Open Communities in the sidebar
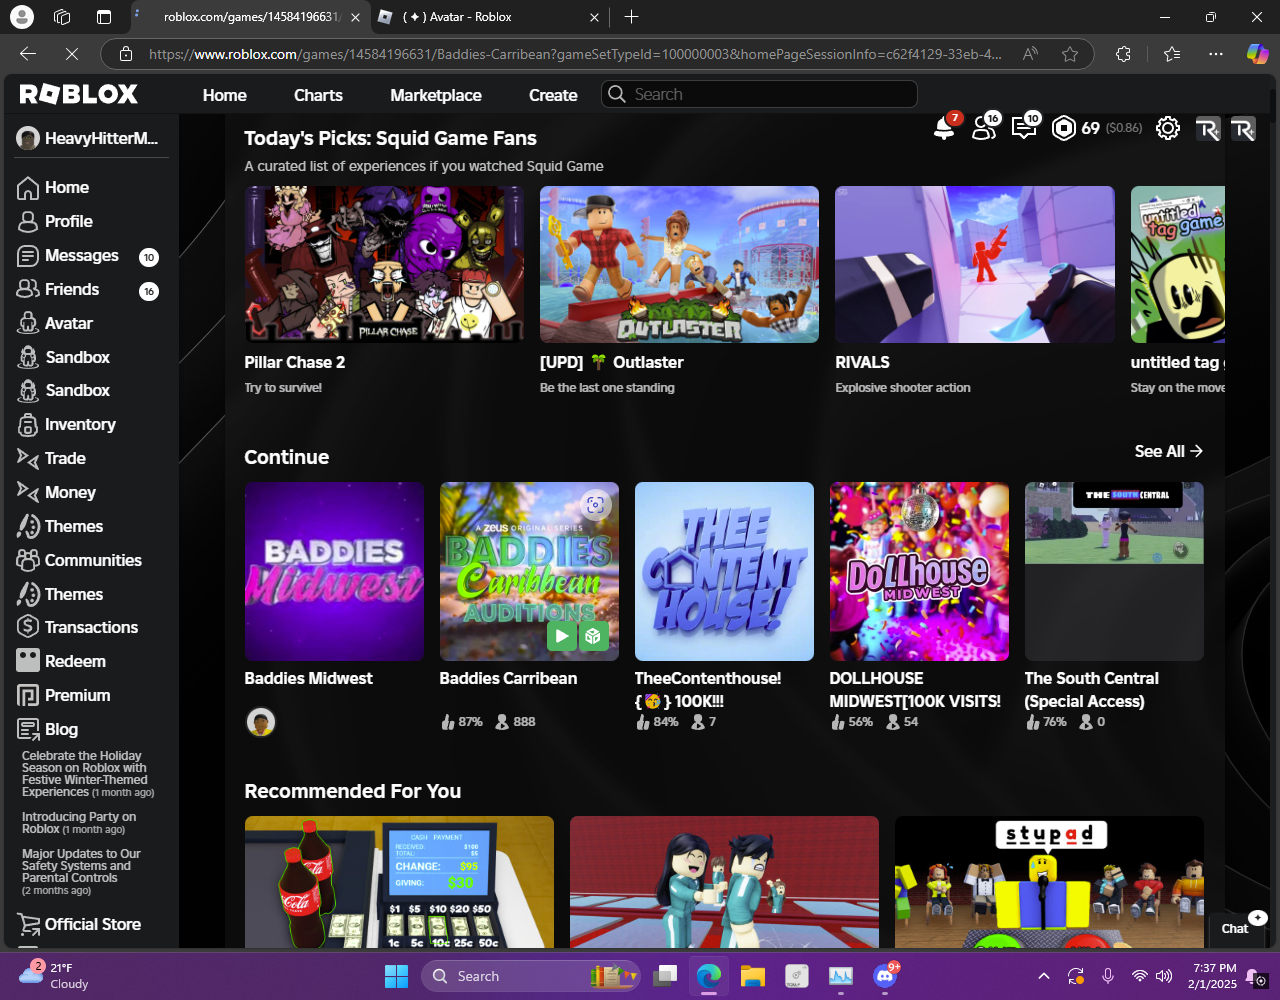 92,560
